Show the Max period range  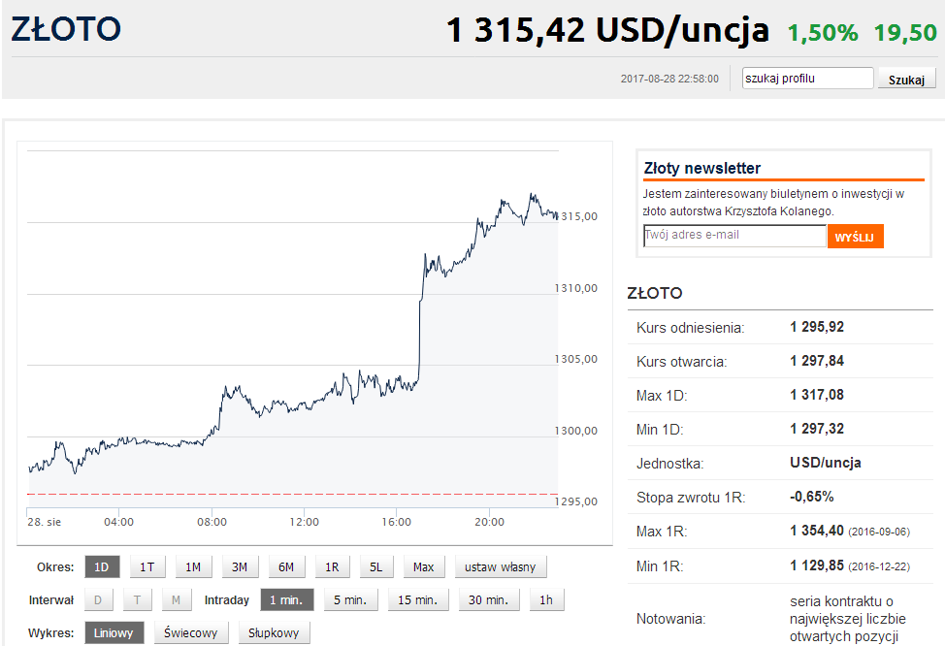[424, 567]
